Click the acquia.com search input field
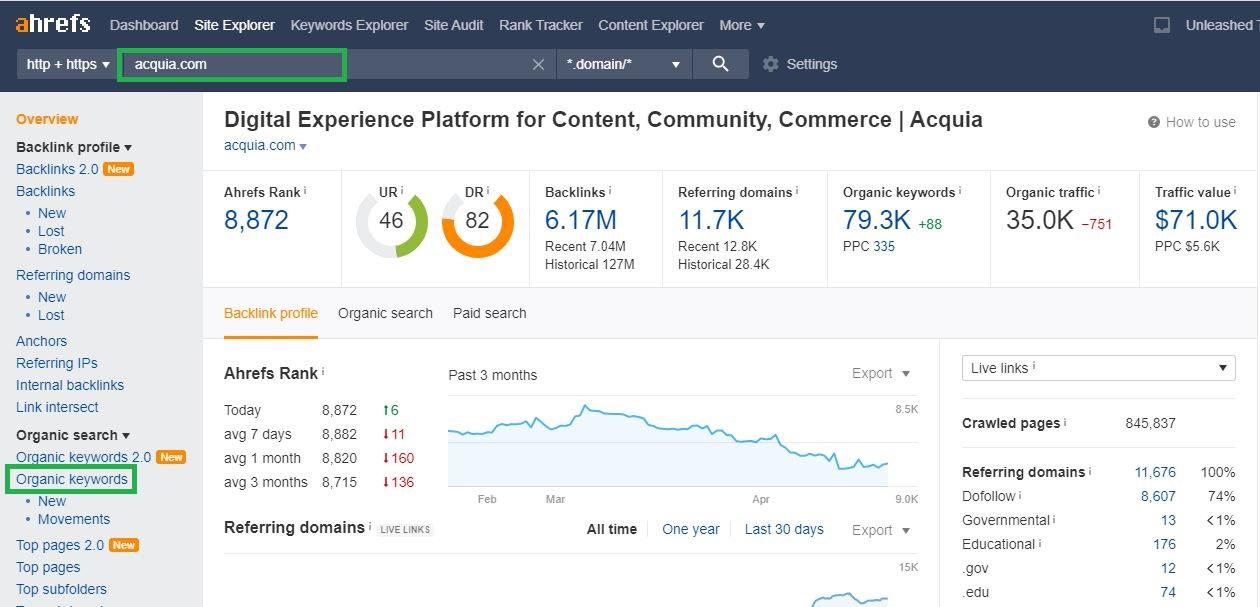 (232, 64)
